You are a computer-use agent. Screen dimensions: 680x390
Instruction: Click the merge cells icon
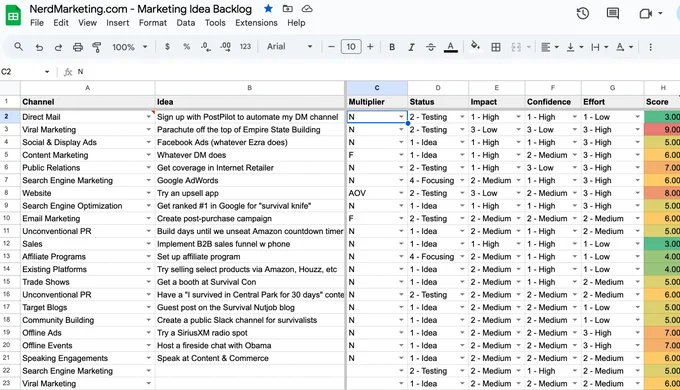pos(516,47)
